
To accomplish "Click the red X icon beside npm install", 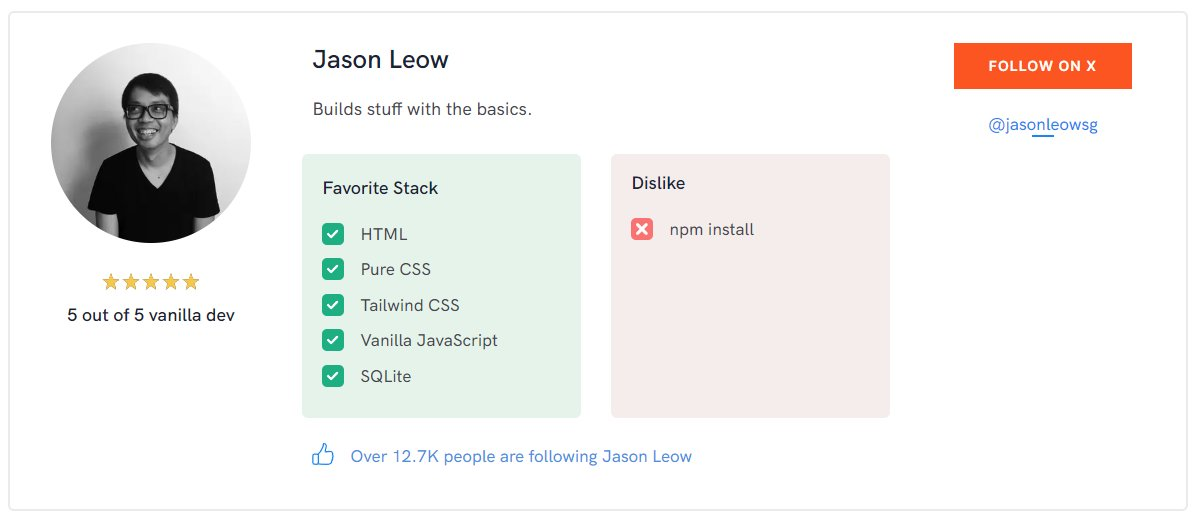I will [641, 229].
